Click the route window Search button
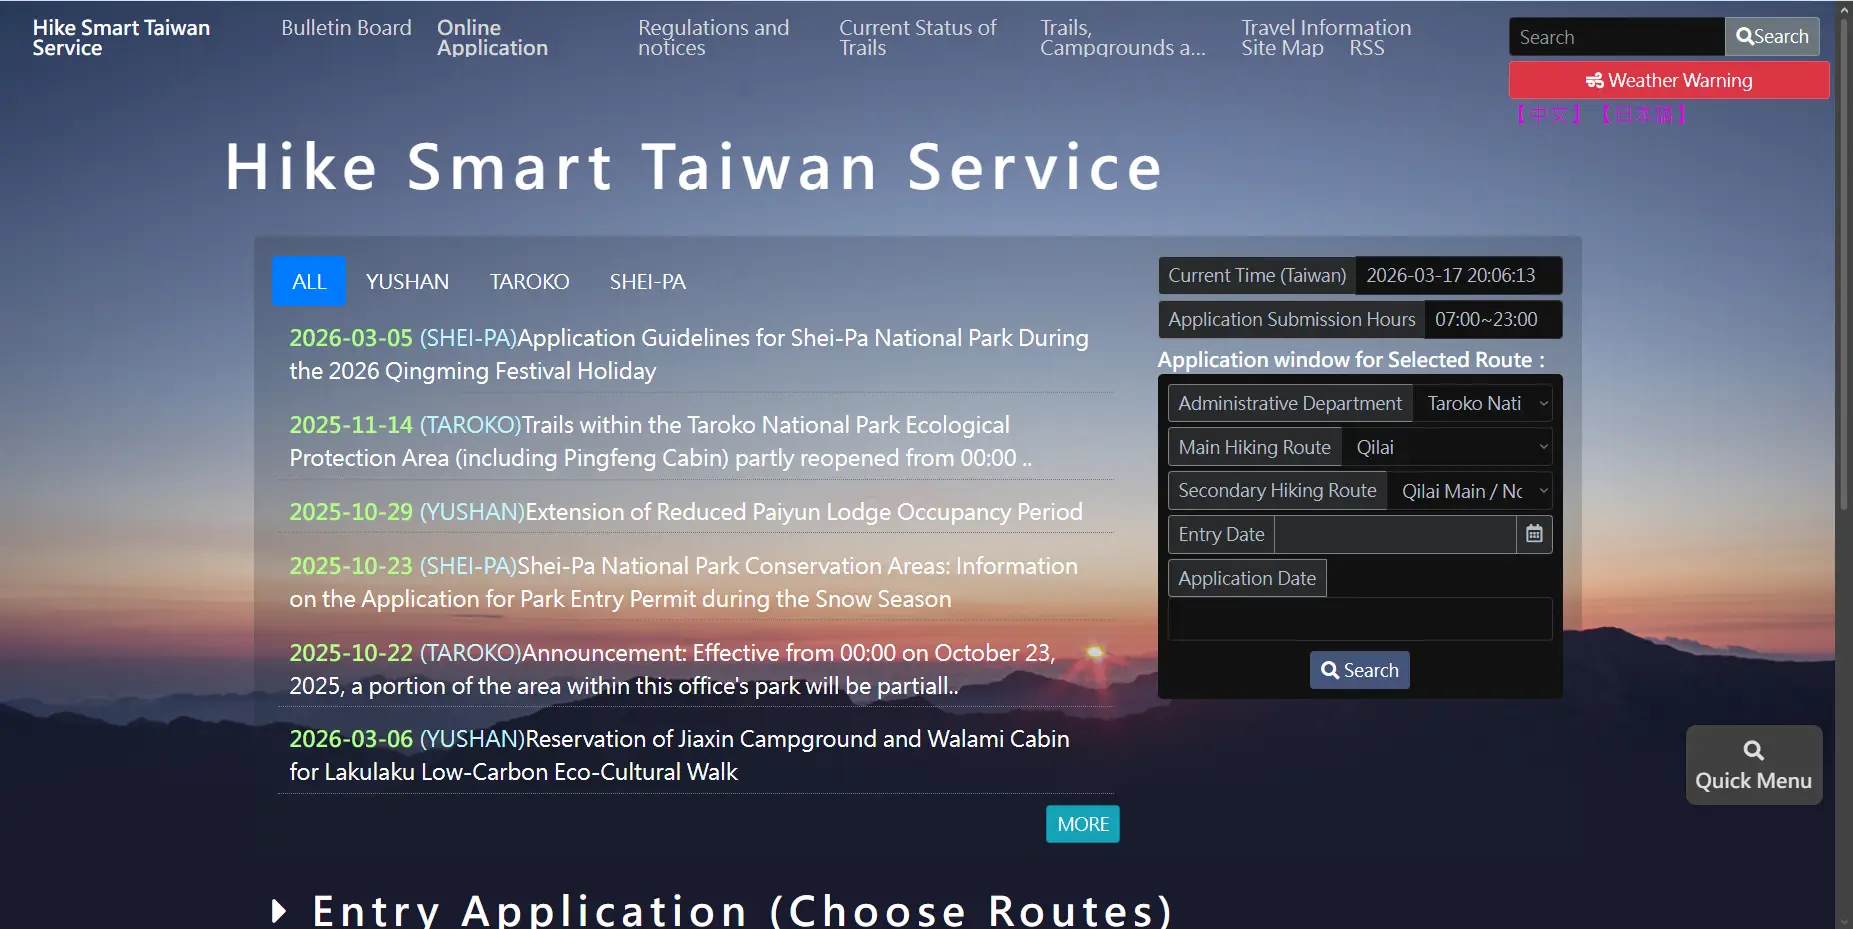 1360,670
